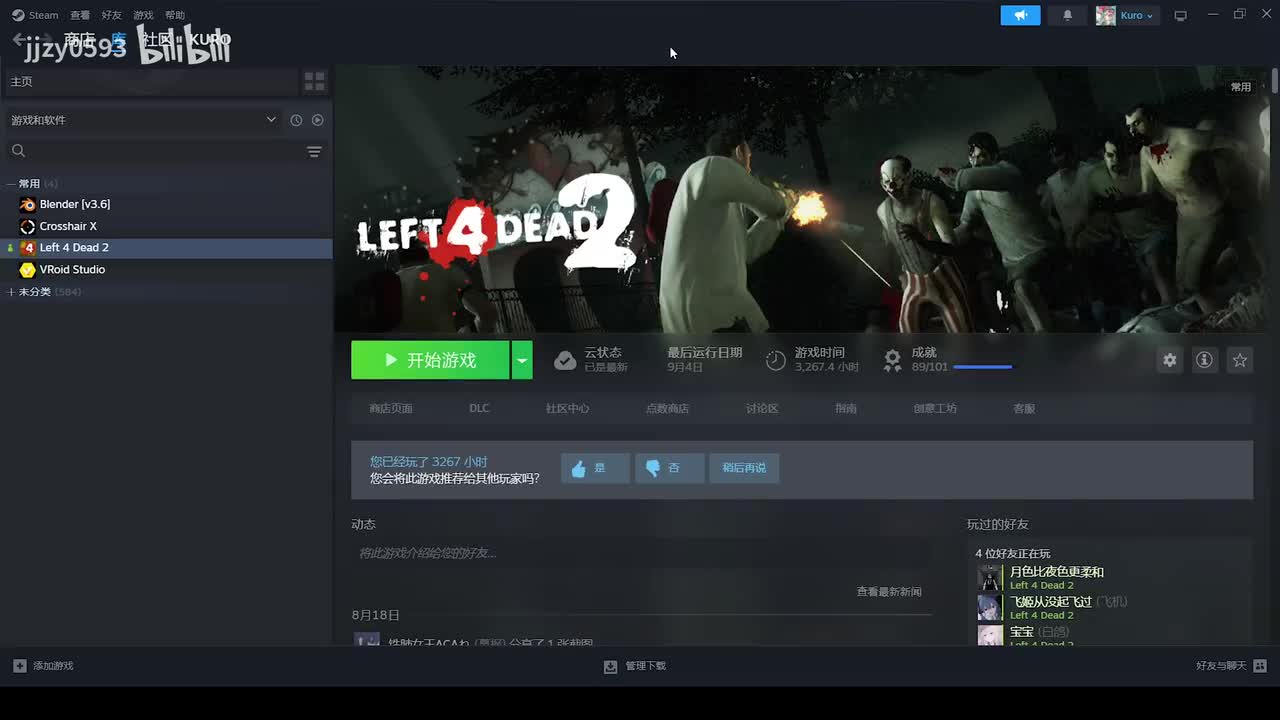Image resolution: width=1280 pixels, height=720 pixels.
Task: Open the 指南 tab
Action: click(x=846, y=408)
